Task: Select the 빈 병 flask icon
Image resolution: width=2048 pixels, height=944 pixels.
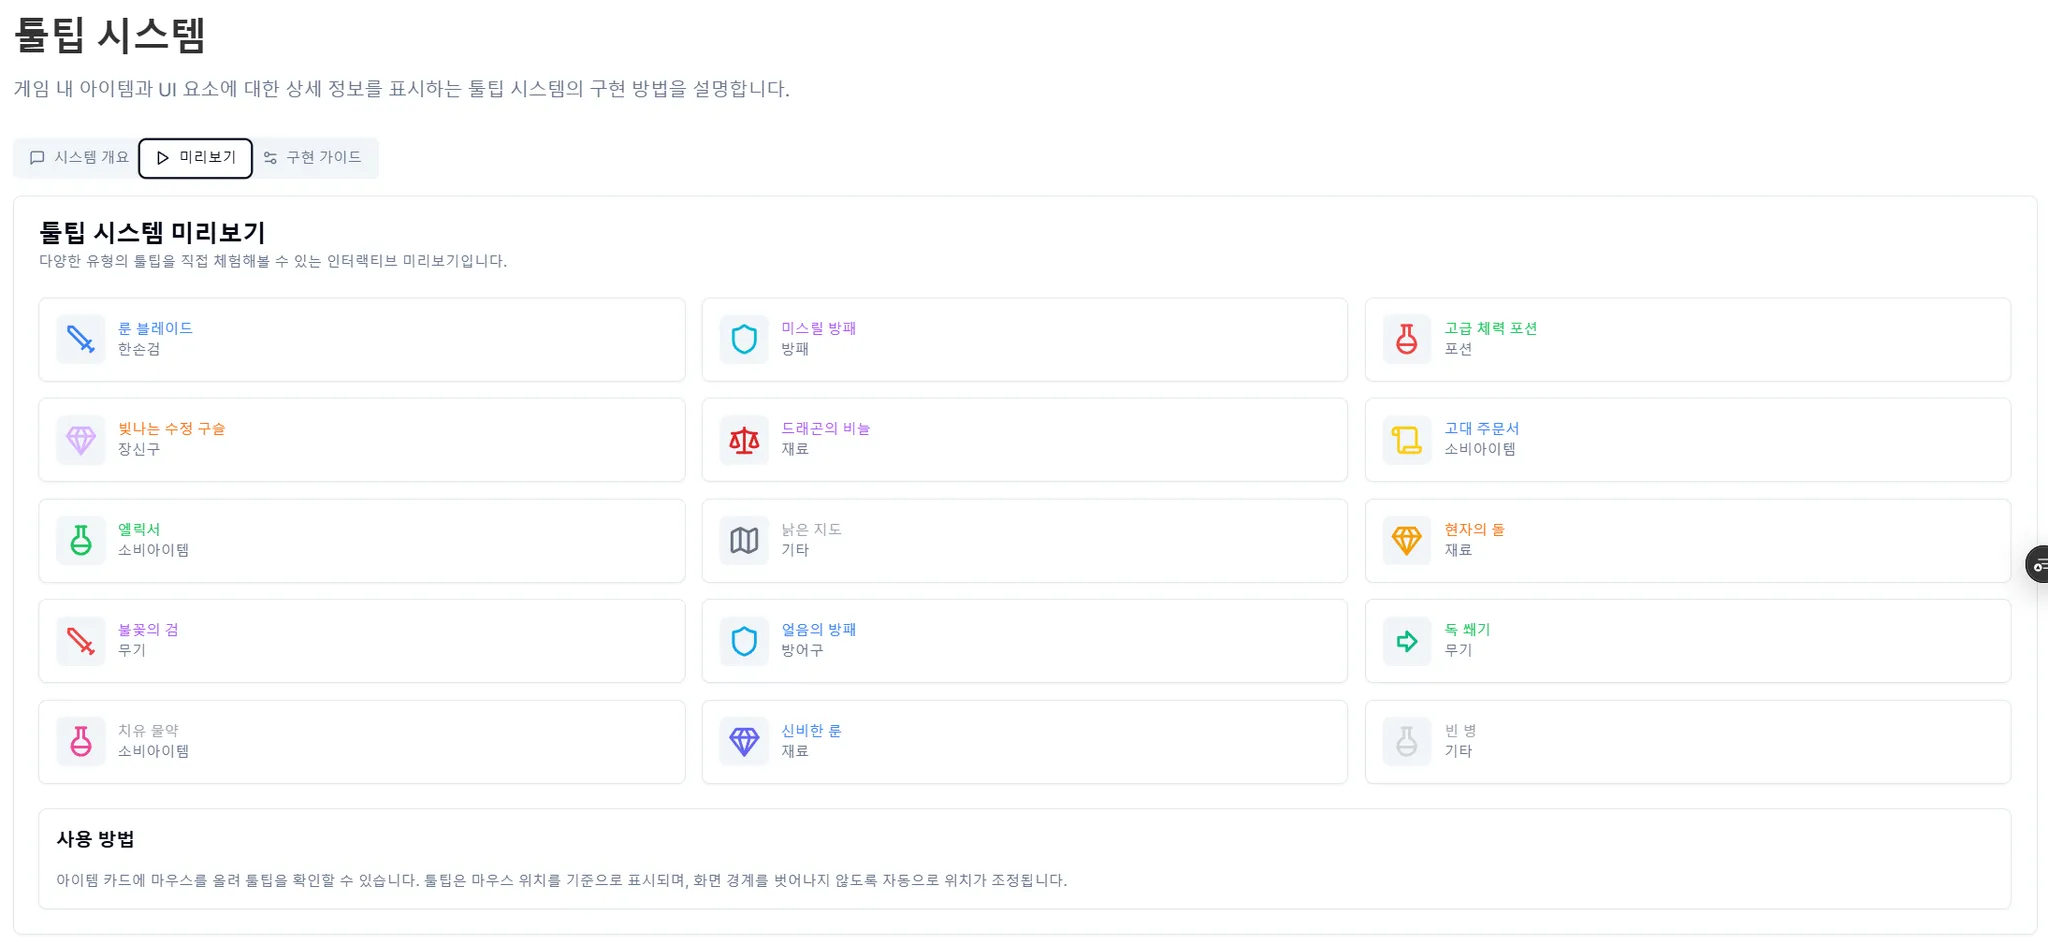Action: click(1407, 741)
